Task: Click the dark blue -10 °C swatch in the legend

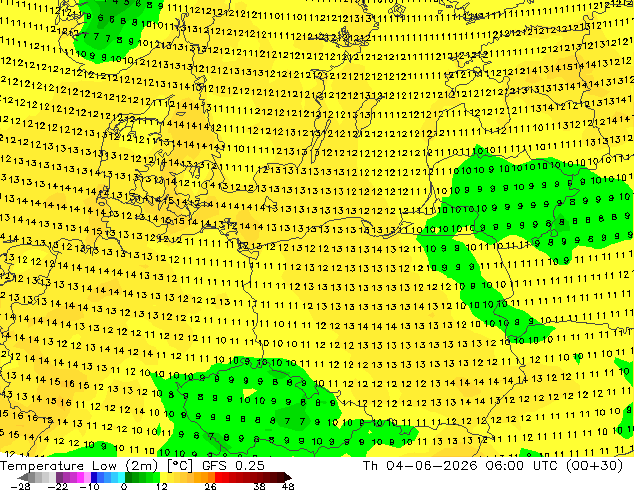Action: [94, 477]
